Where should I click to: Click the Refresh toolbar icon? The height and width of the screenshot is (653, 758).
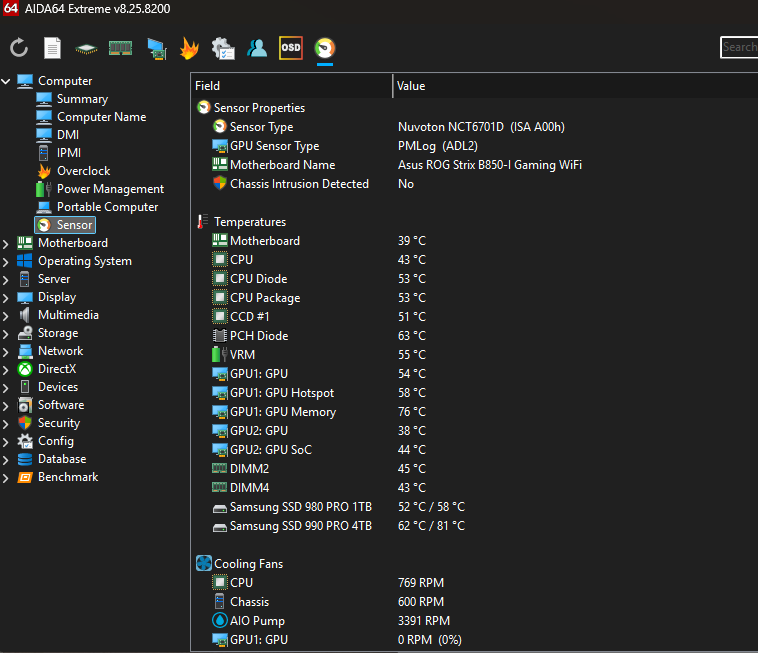point(19,47)
